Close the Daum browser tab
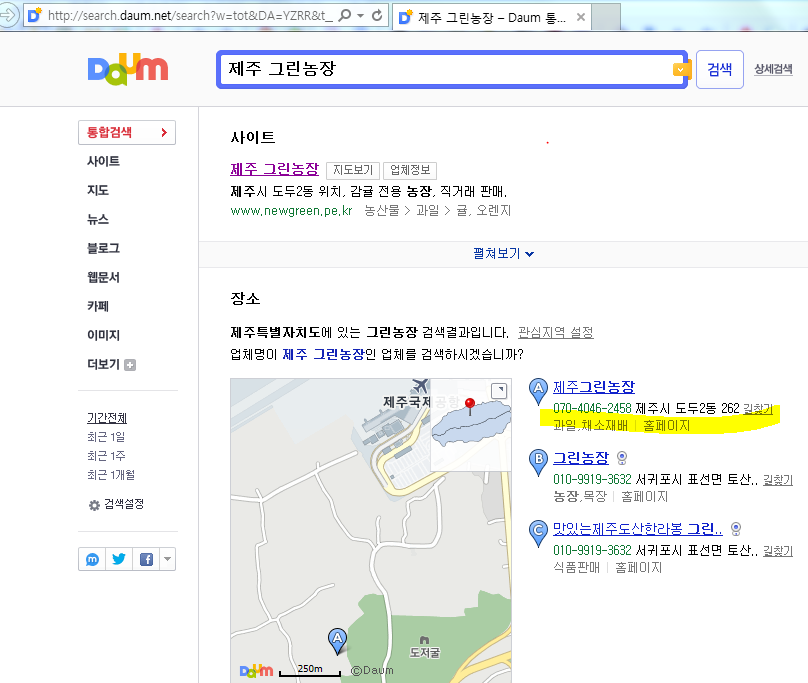This screenshot has width=808, height=683. (x=581, y=18)
